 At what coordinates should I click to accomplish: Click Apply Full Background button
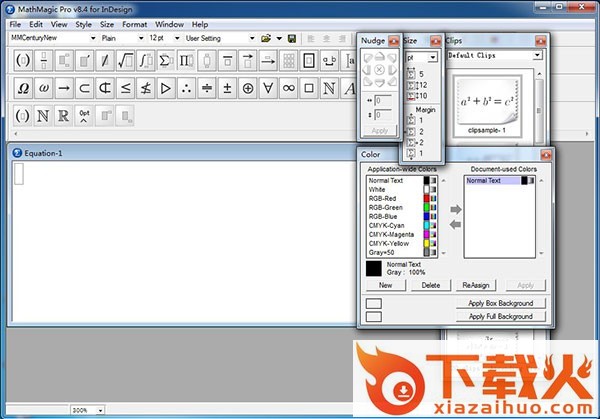click(501, 316)
